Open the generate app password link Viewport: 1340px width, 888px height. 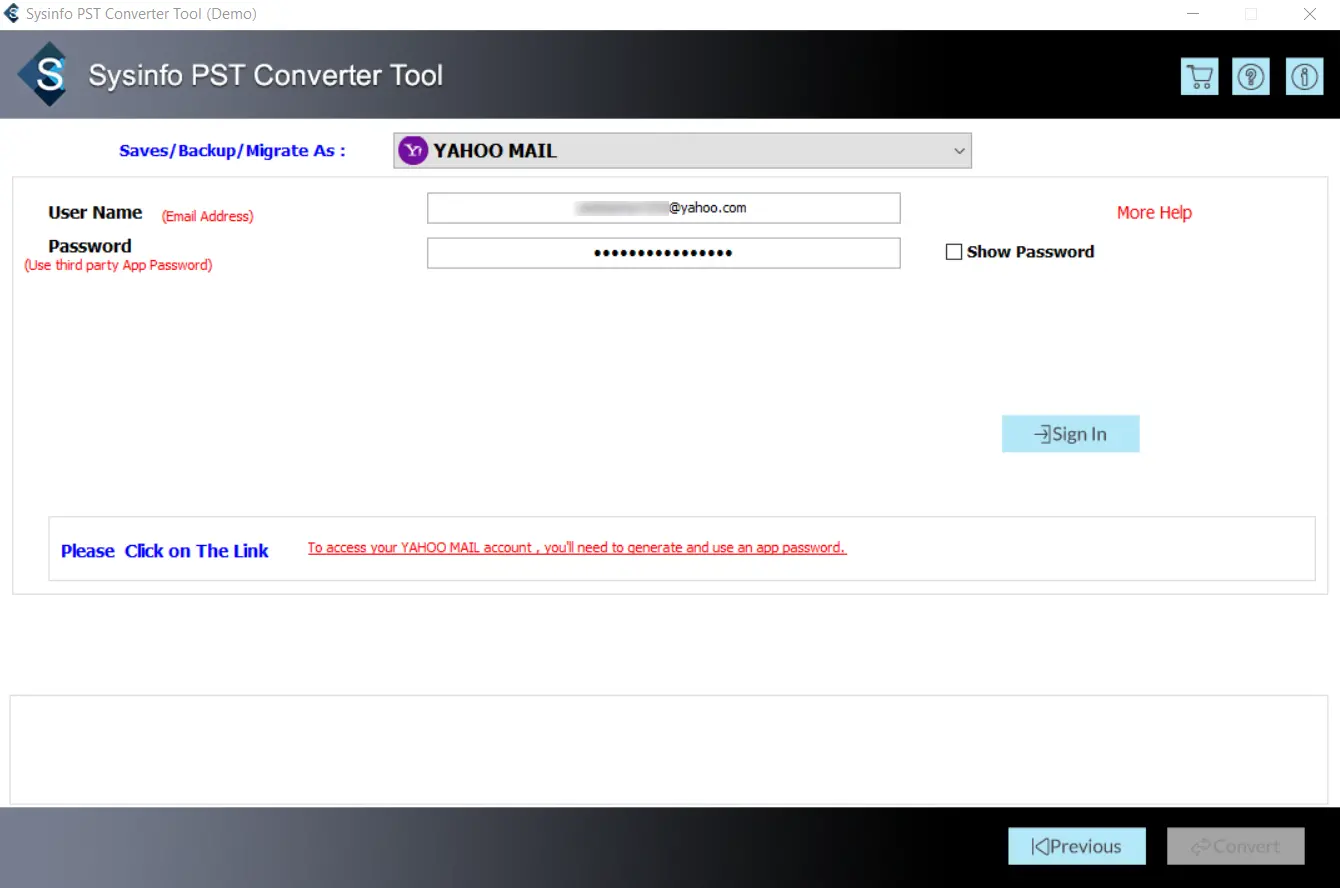pos(577,548)
